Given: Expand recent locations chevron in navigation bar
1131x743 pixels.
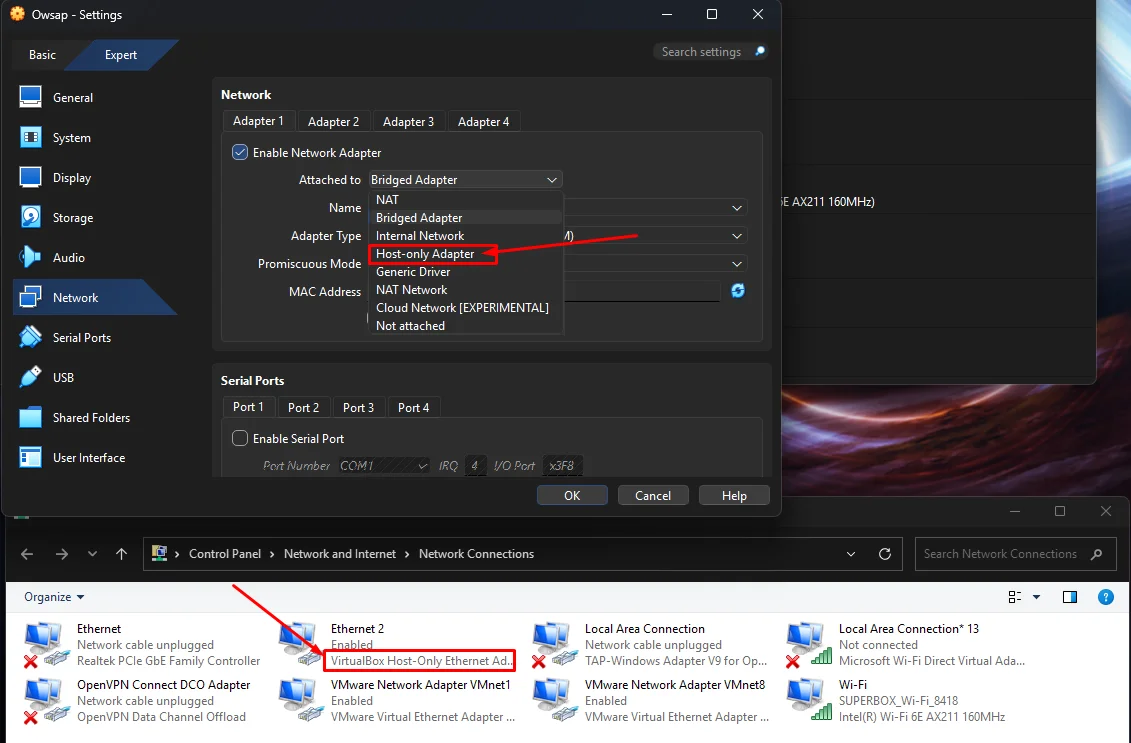Looking at the screenshot, I should coord(92,554).
